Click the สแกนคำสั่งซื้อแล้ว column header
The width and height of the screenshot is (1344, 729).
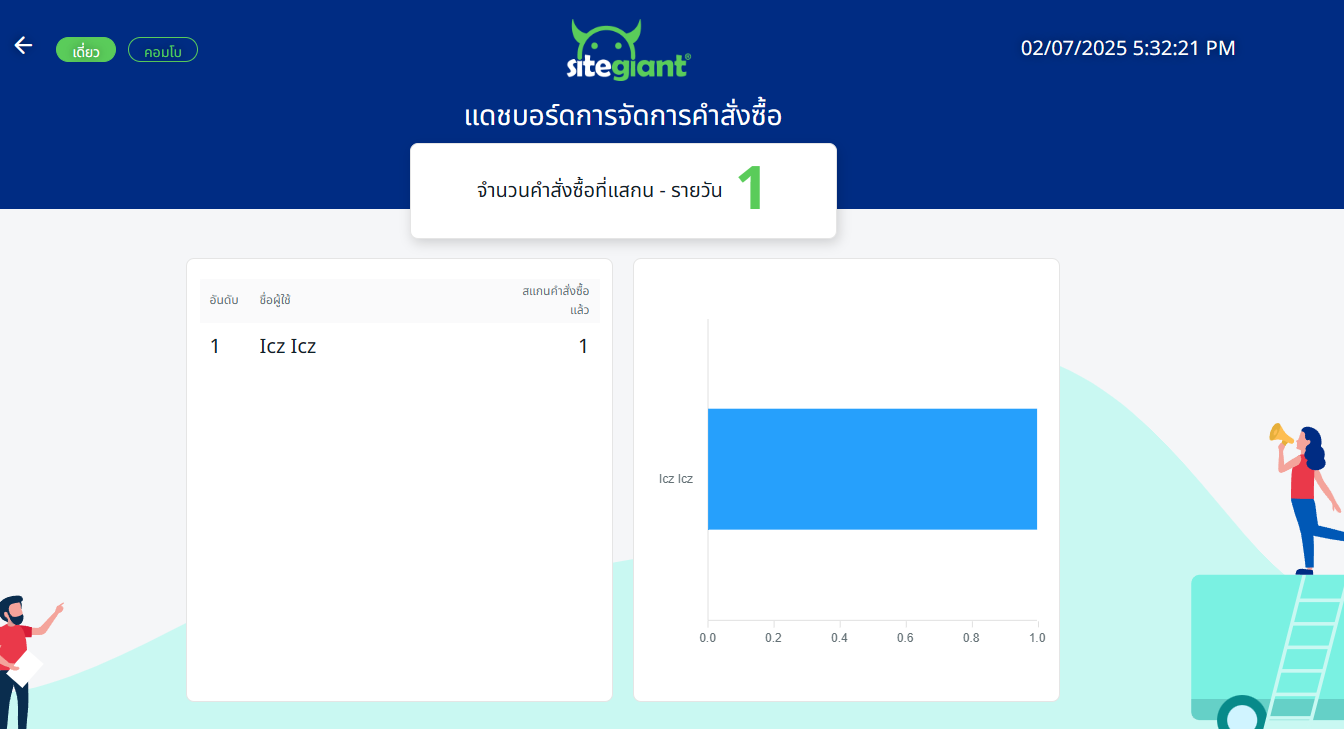click(556, 300)
